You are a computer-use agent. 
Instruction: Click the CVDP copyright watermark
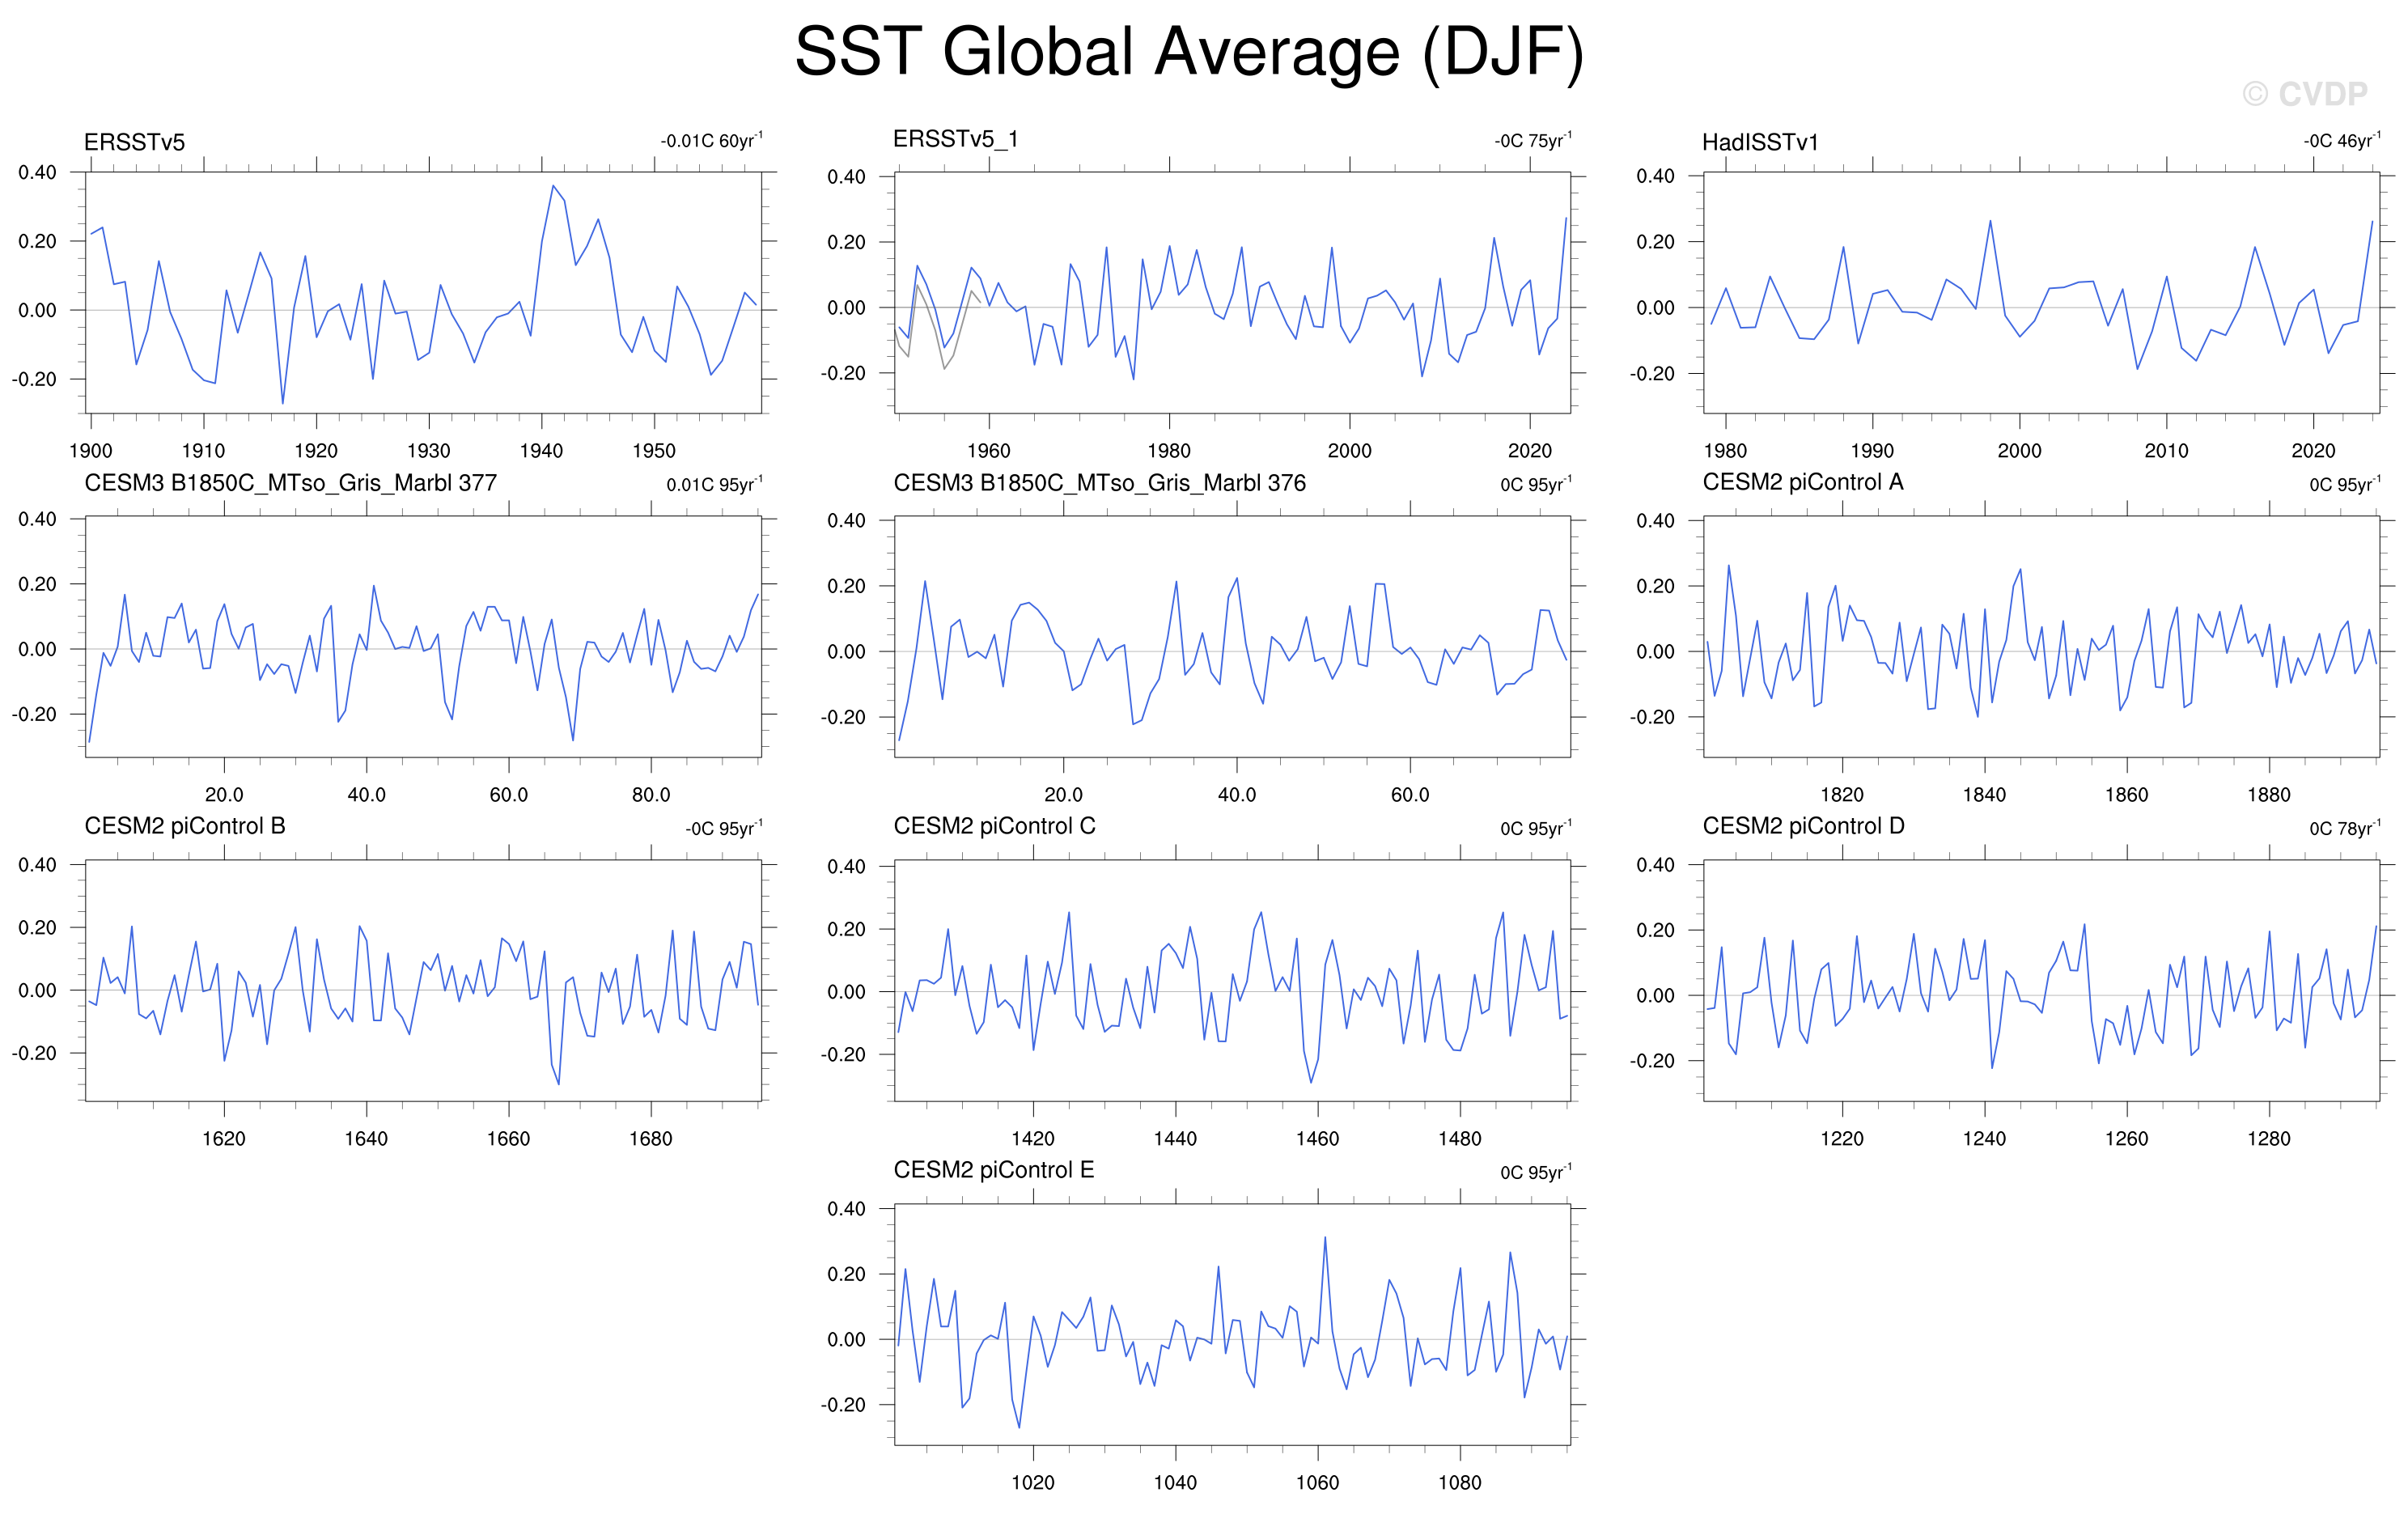click(2304, 94)
